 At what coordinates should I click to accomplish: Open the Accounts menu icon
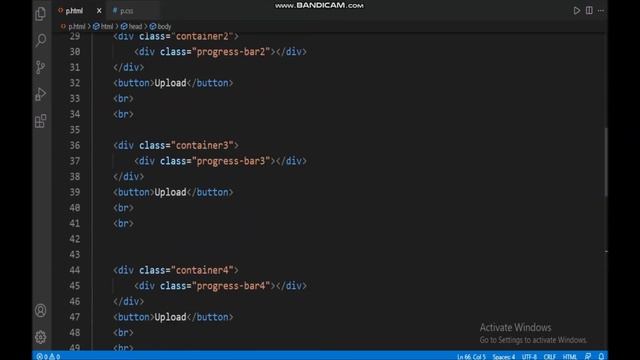click(x=40, y=311)
